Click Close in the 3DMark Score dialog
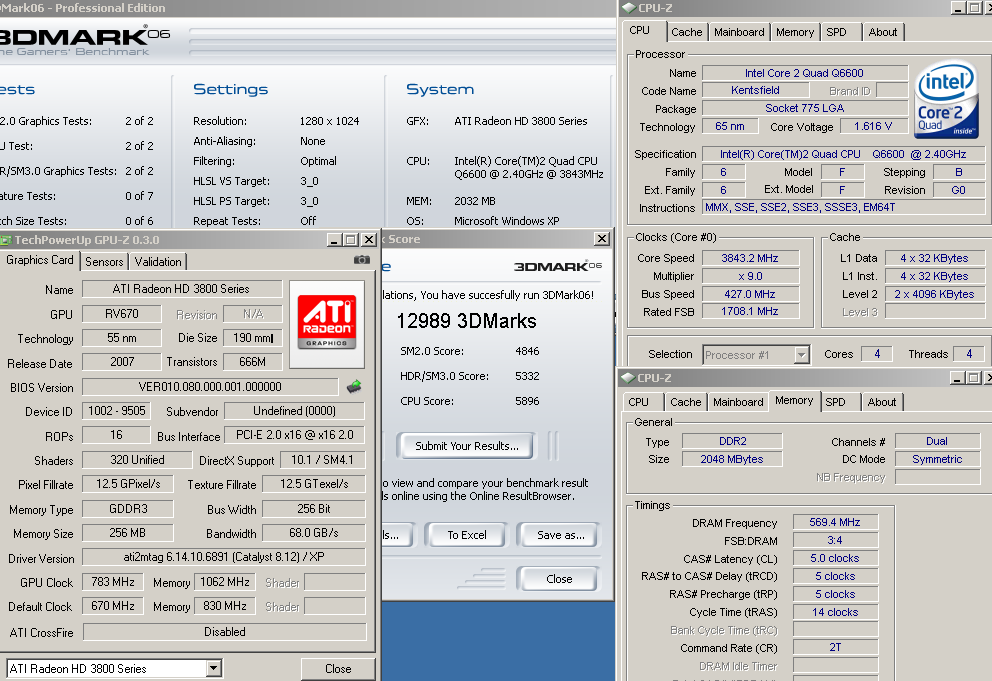 pyautogui.click(x=559, y=578)
